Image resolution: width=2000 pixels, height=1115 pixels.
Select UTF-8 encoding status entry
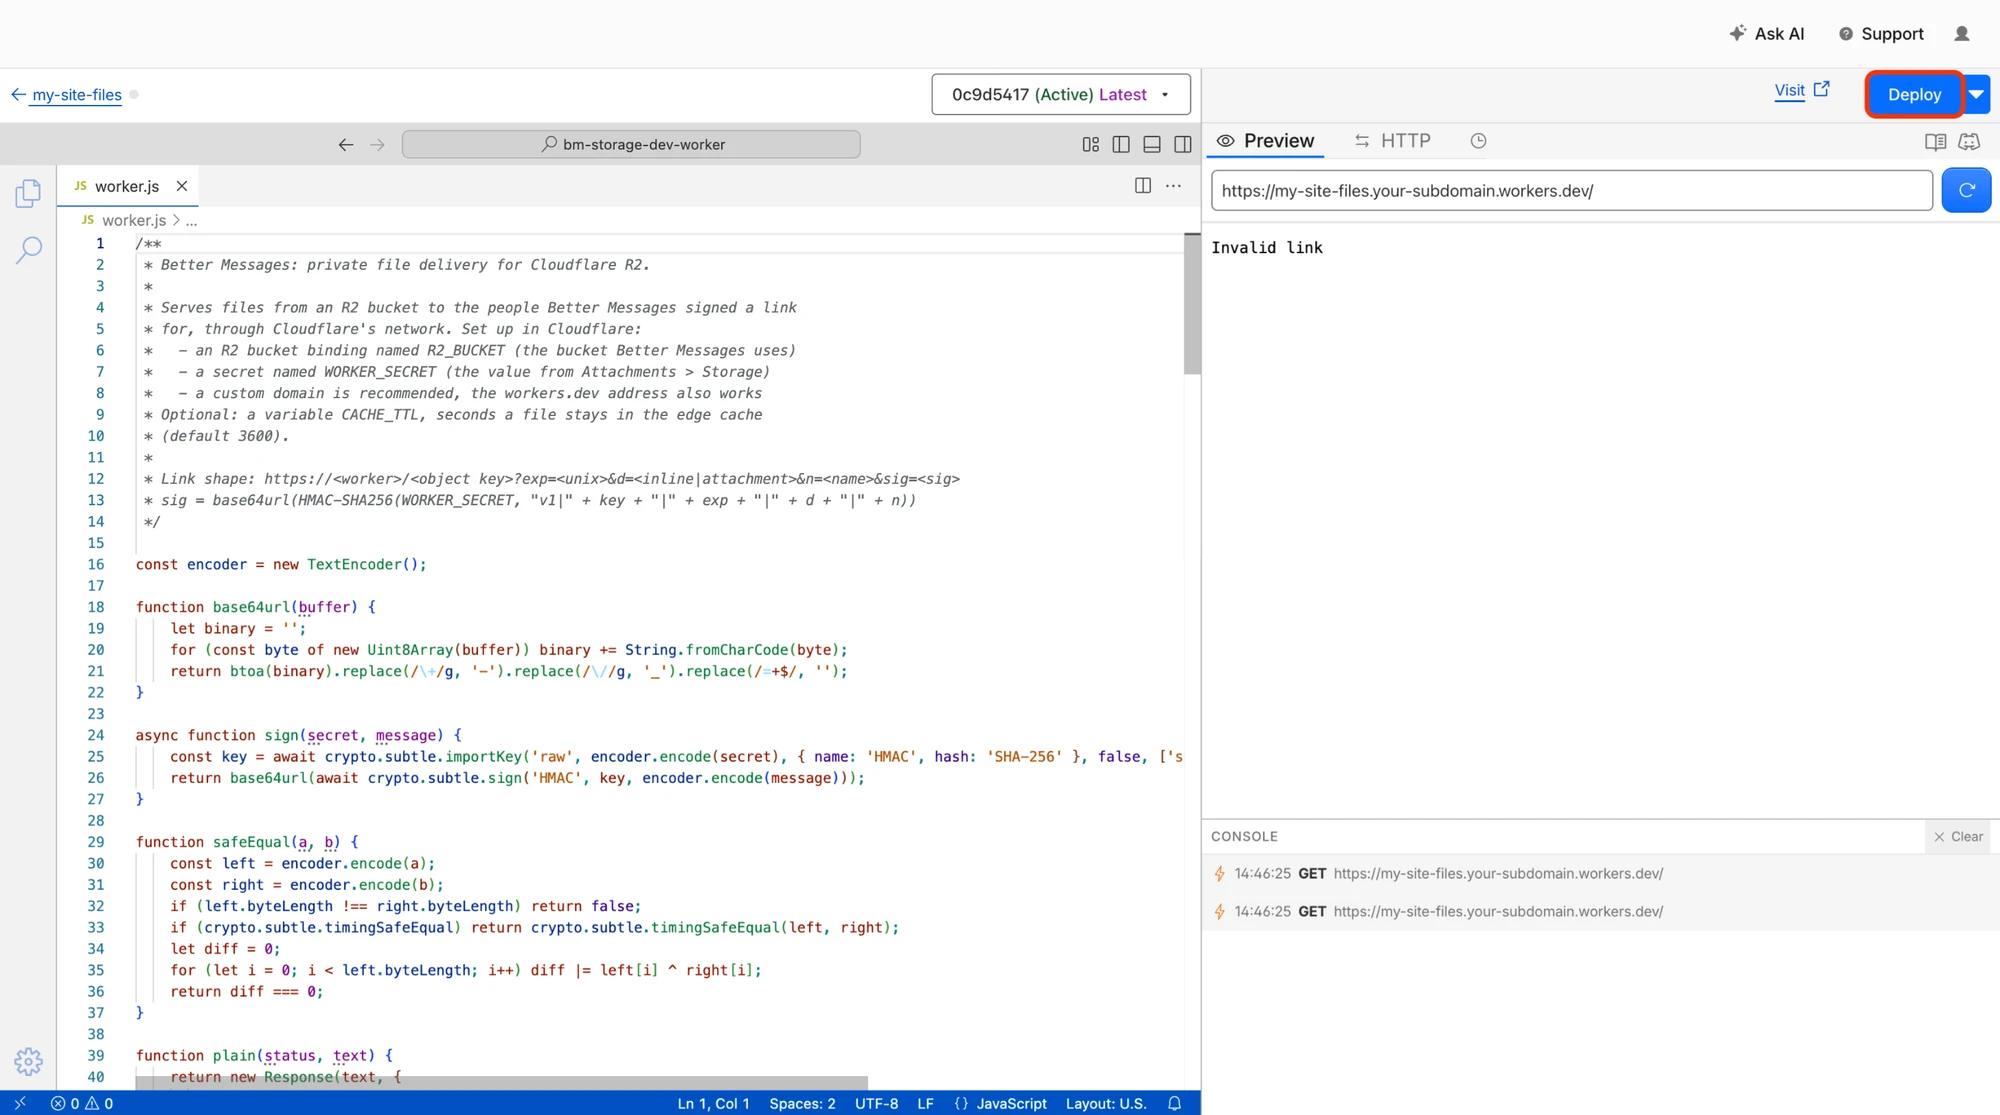point(876,1103)
